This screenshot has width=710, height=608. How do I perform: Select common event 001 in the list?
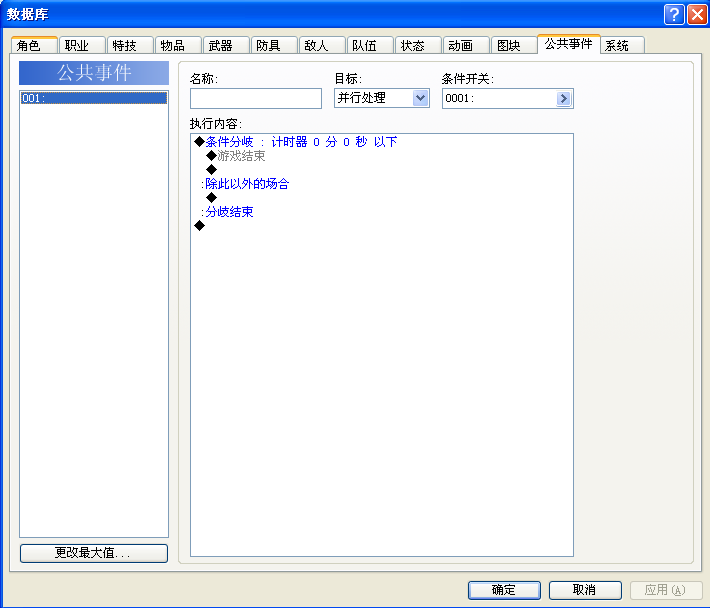(x=94, y=98)
